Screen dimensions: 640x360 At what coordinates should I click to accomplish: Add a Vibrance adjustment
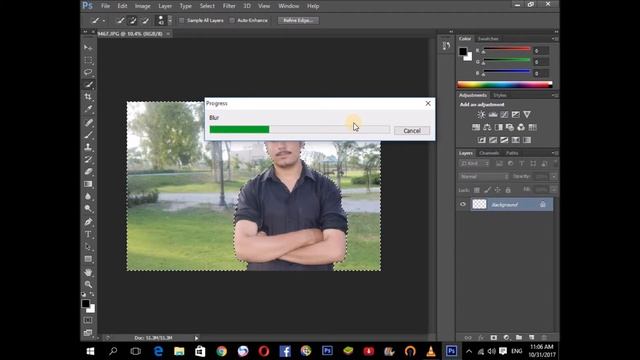[x=527, y=115]
